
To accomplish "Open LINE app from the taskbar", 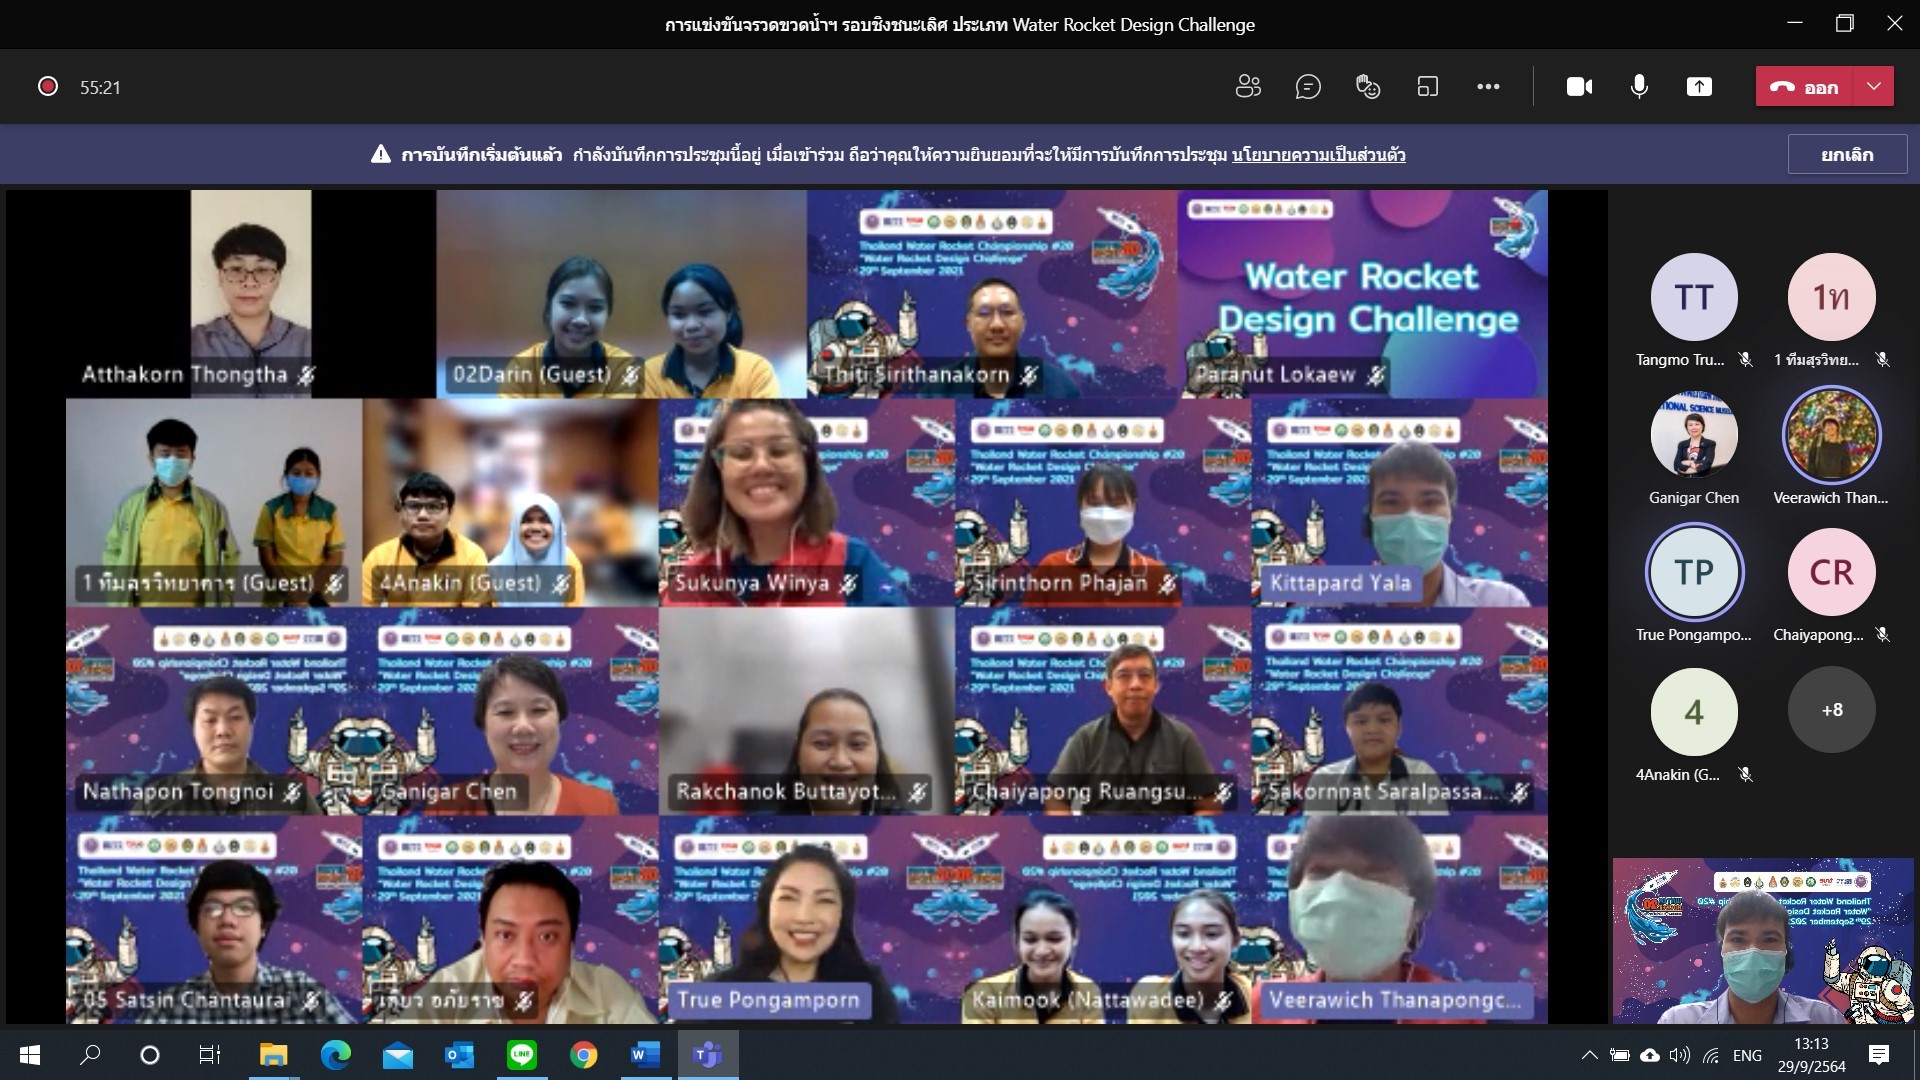I will click(x=521, y=1054).
